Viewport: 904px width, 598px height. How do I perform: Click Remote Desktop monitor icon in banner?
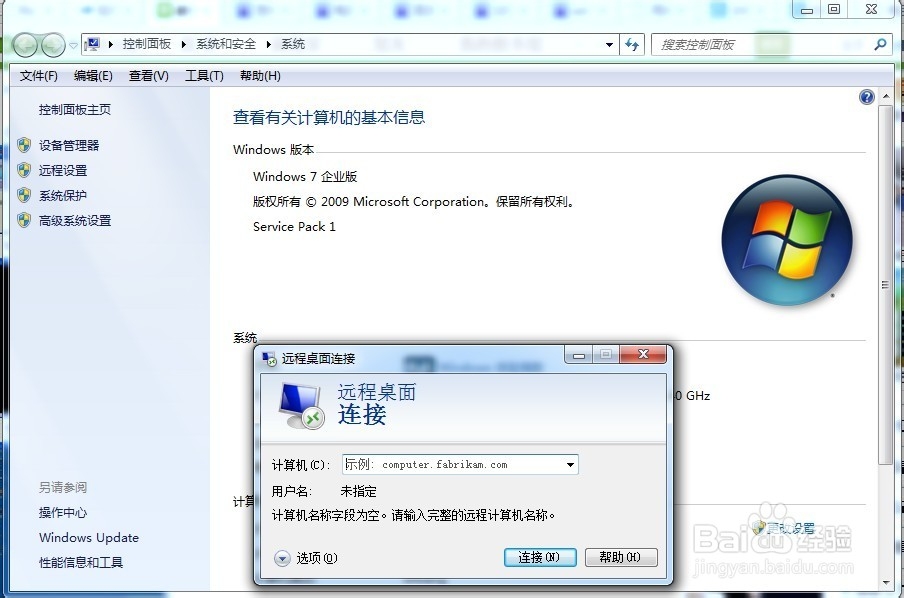[301, 406]
